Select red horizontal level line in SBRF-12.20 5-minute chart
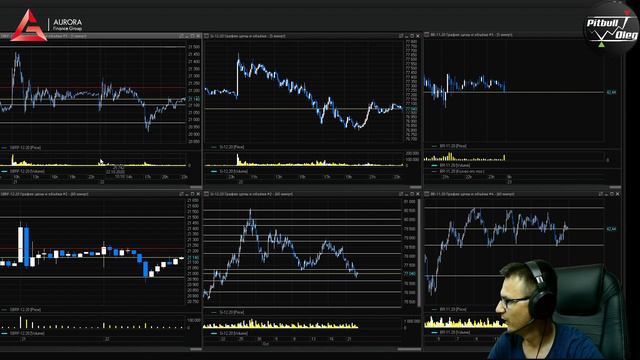640x360 pixels. click(x=93, y=87)
